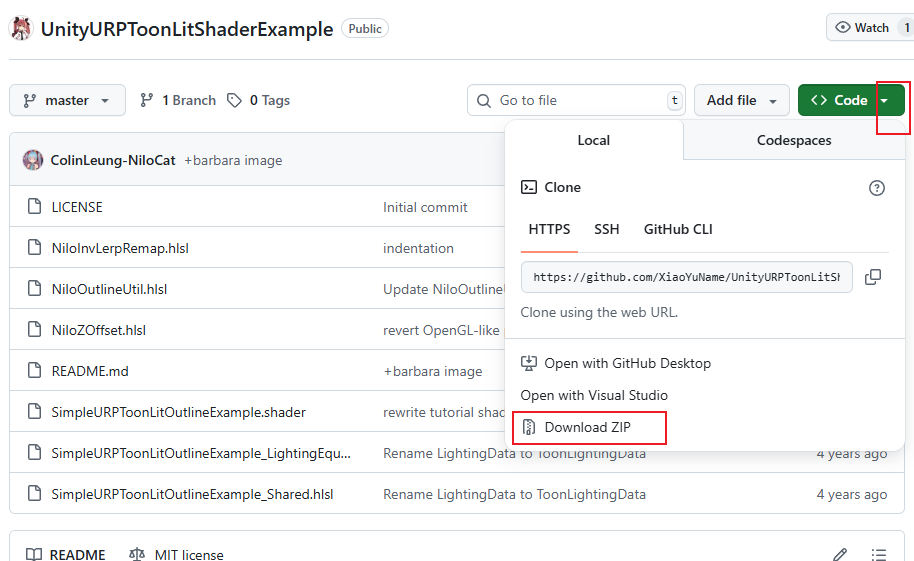This screenshot has width=914, height=561.
Task: Click Open with Visual Studio
Action: pos(594,395)
